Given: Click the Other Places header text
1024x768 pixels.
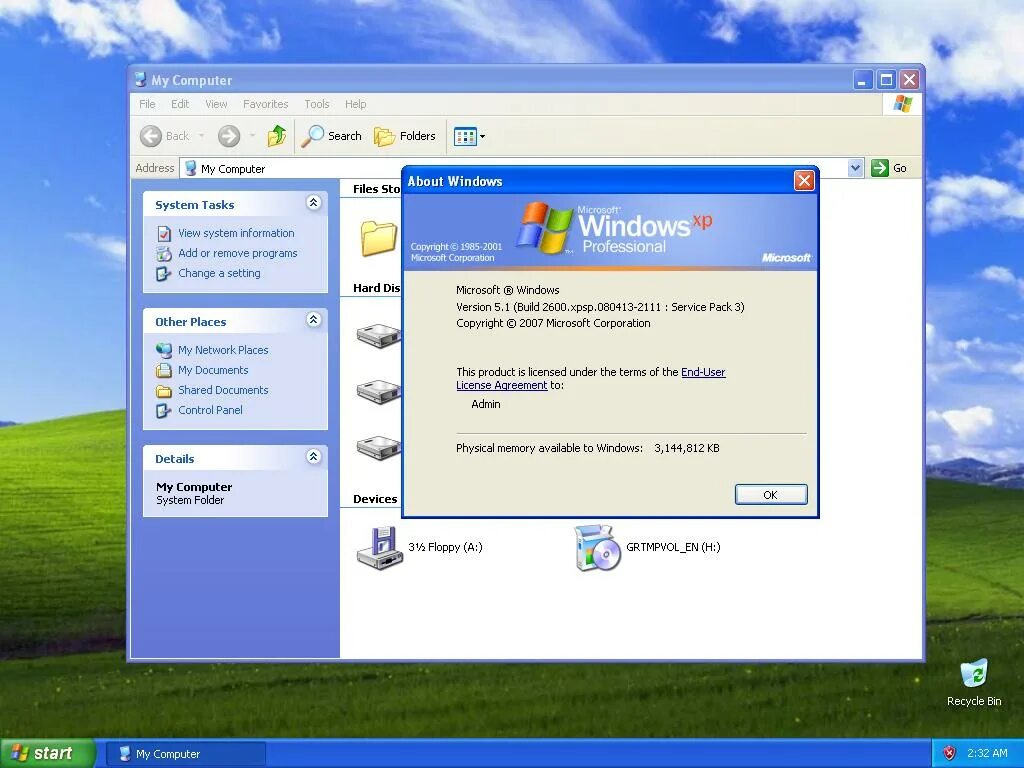Looking at the screenshot, I should click(x=191, y=322).
